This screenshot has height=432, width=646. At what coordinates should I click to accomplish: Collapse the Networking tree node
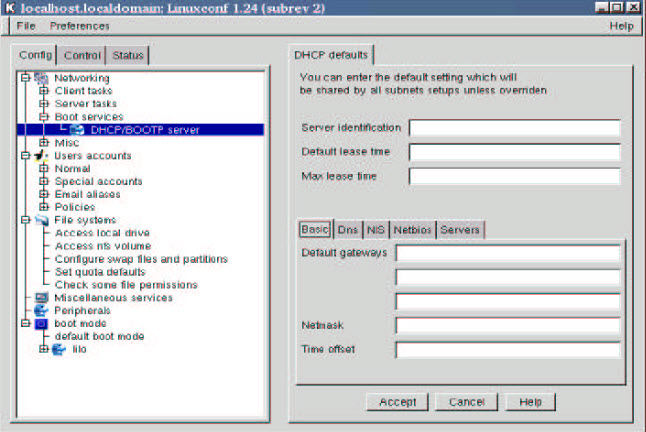click(x=26, y=77)
